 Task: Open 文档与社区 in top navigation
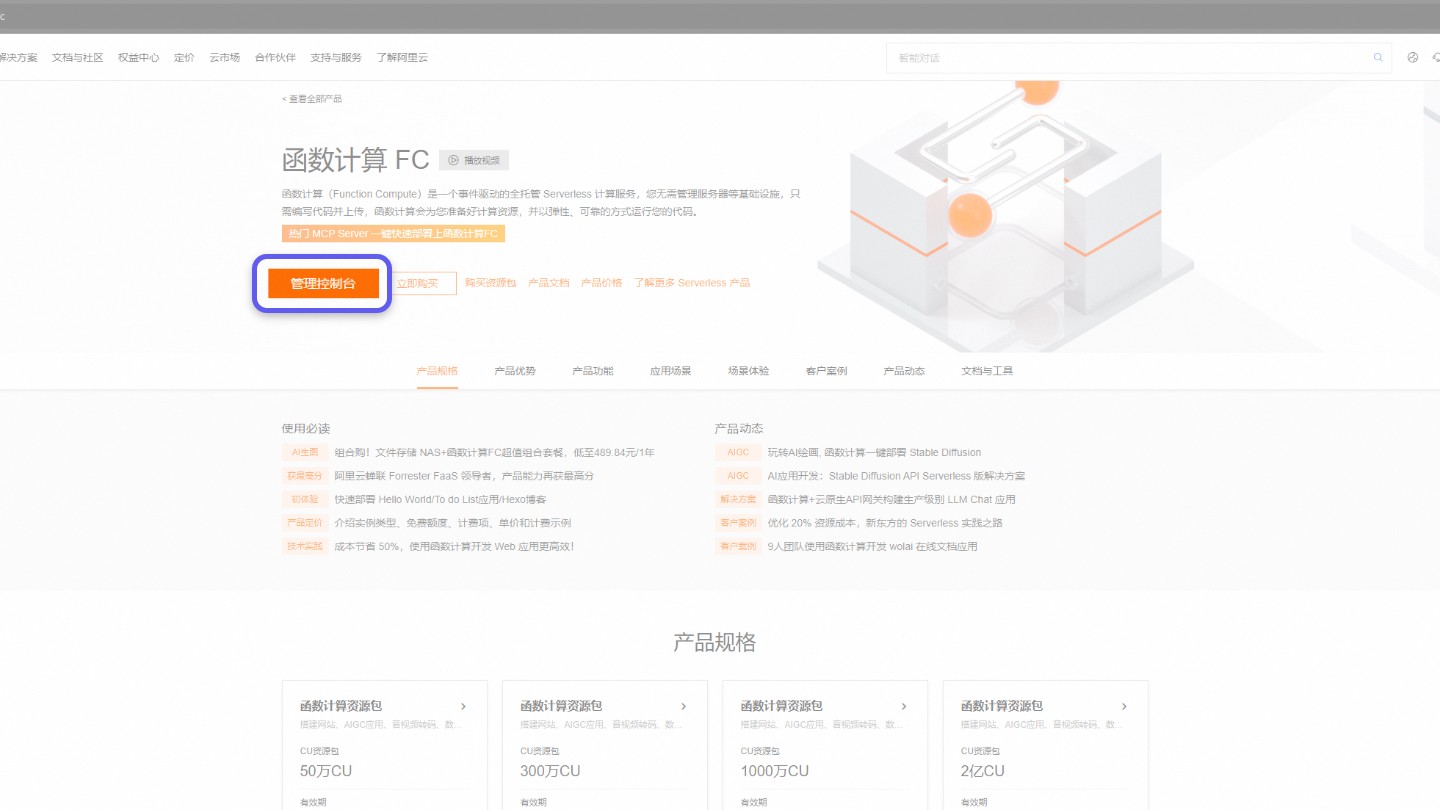coord(78,58)
